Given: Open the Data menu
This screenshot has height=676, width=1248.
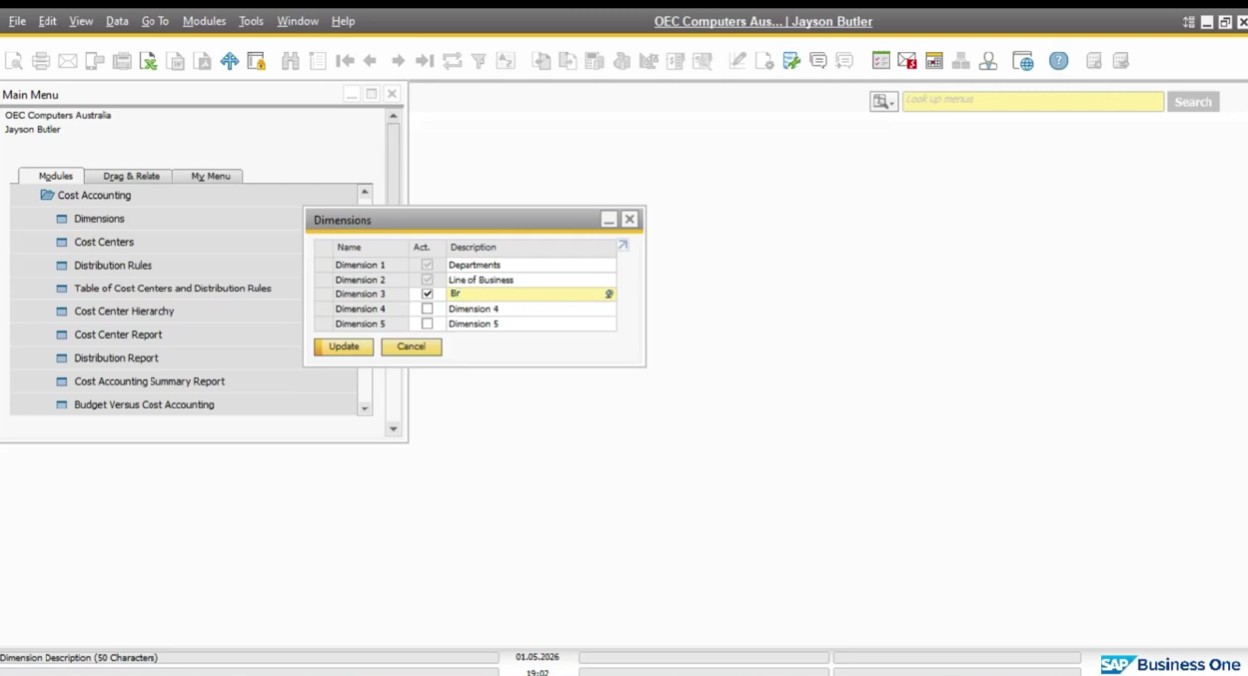Looking at the screenshot, I should click(117, 21).
